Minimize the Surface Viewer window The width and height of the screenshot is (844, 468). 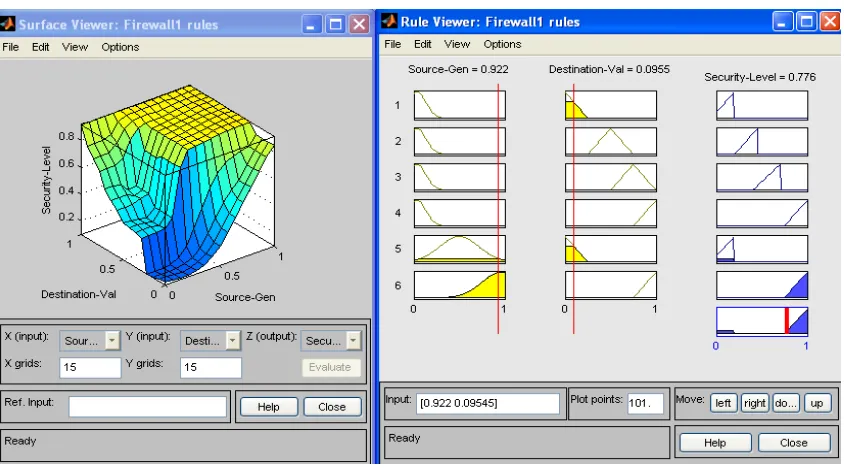[x=311, y=24]
